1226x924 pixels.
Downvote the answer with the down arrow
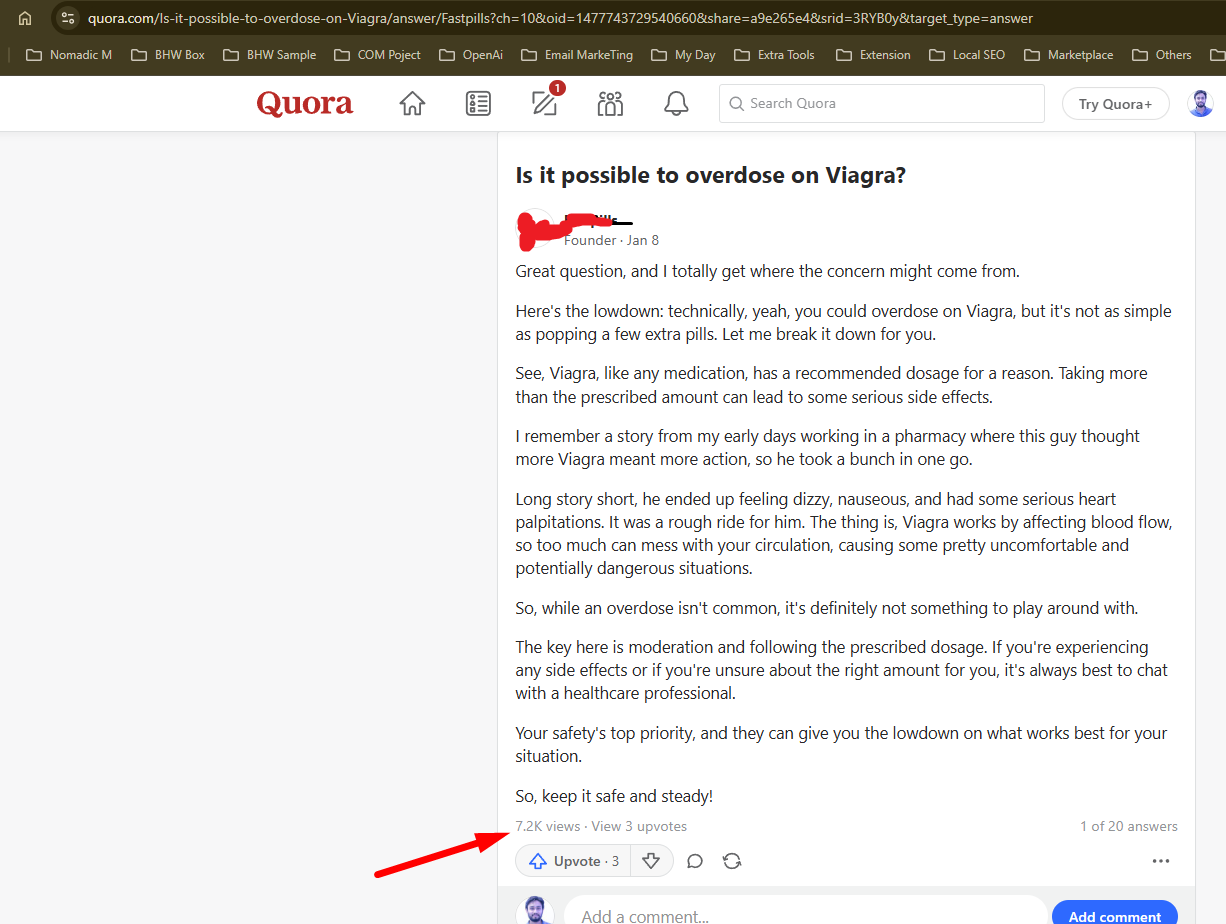tap(652, 861)
